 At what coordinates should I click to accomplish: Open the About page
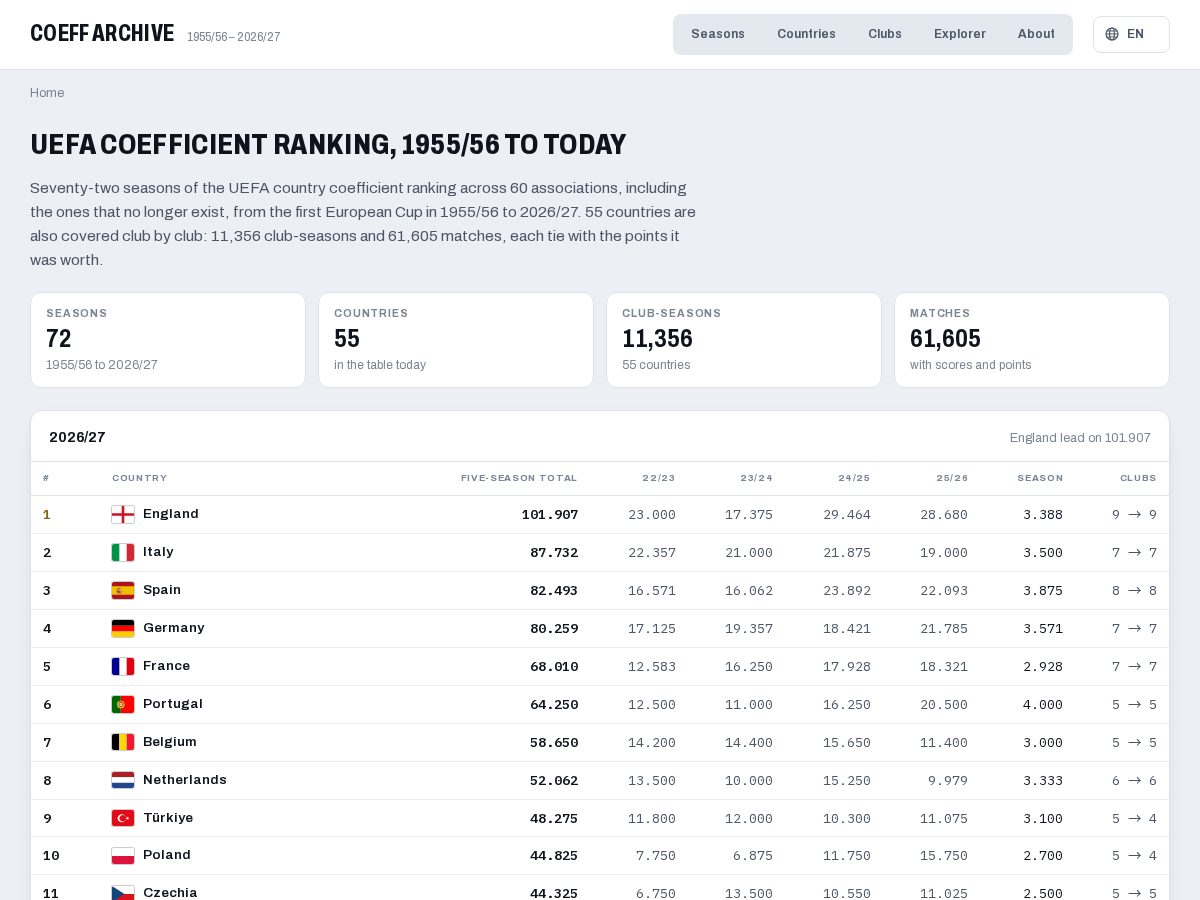(1036, 34)
